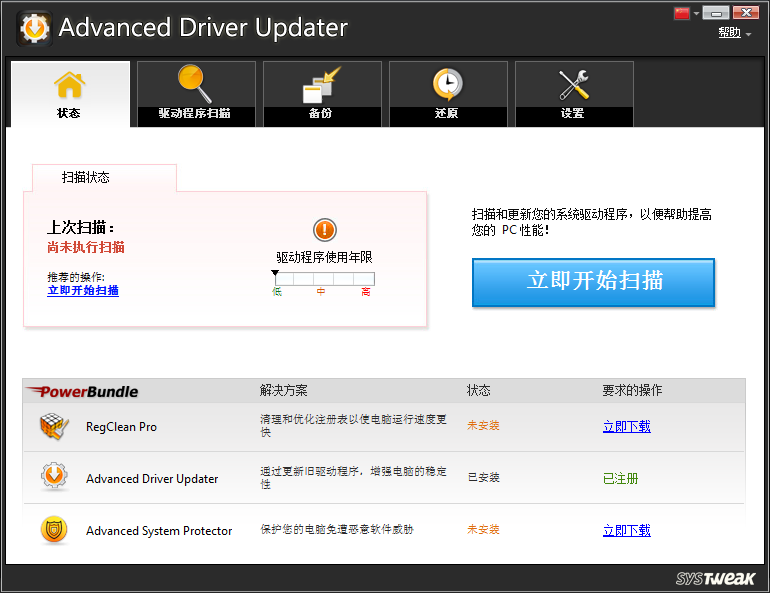The height and width of the screenshot is (593, 770).
Task: Switch to the 状态 tab label
Action: click(69, 113)
